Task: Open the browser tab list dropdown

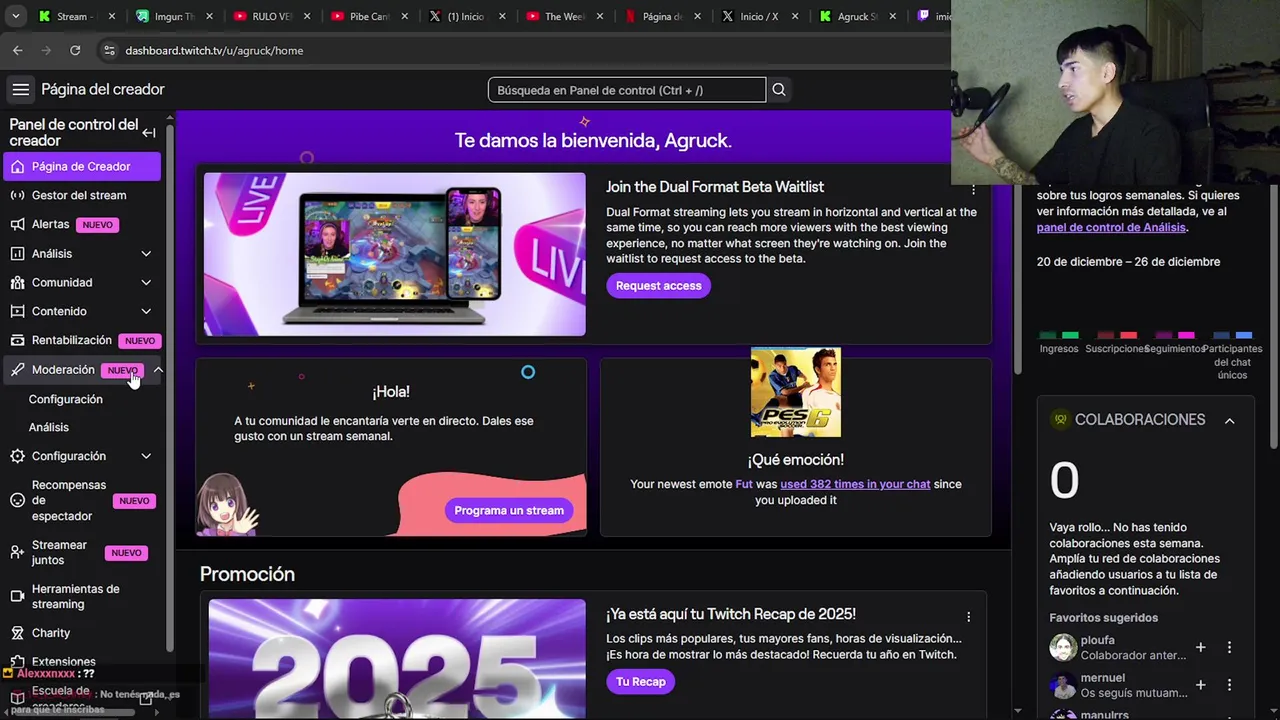Action: (x=15, y=17)
